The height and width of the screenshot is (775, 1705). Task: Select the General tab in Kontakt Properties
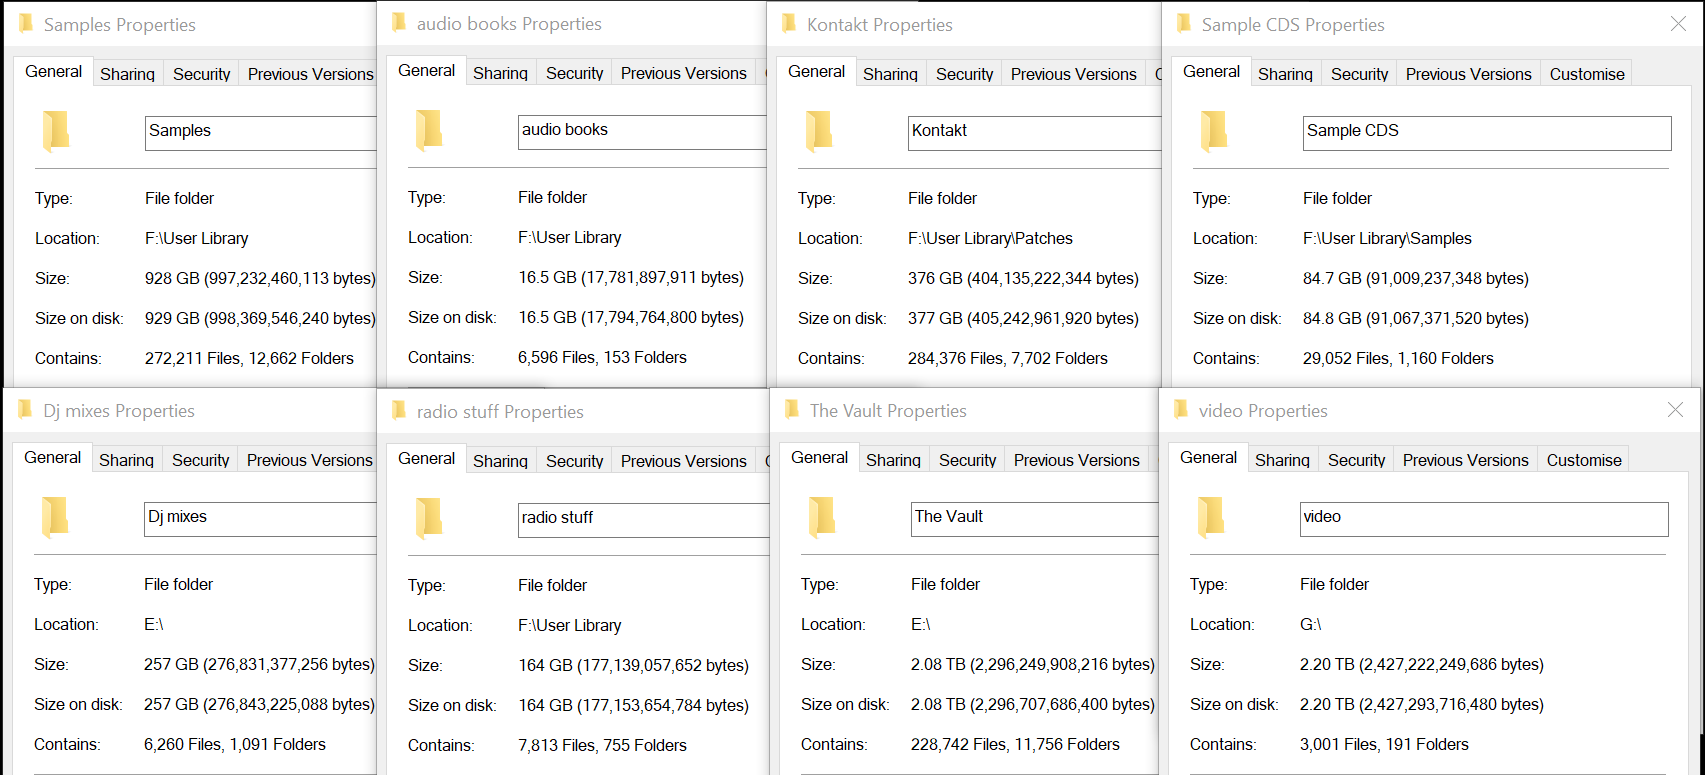tap(817, 72)
